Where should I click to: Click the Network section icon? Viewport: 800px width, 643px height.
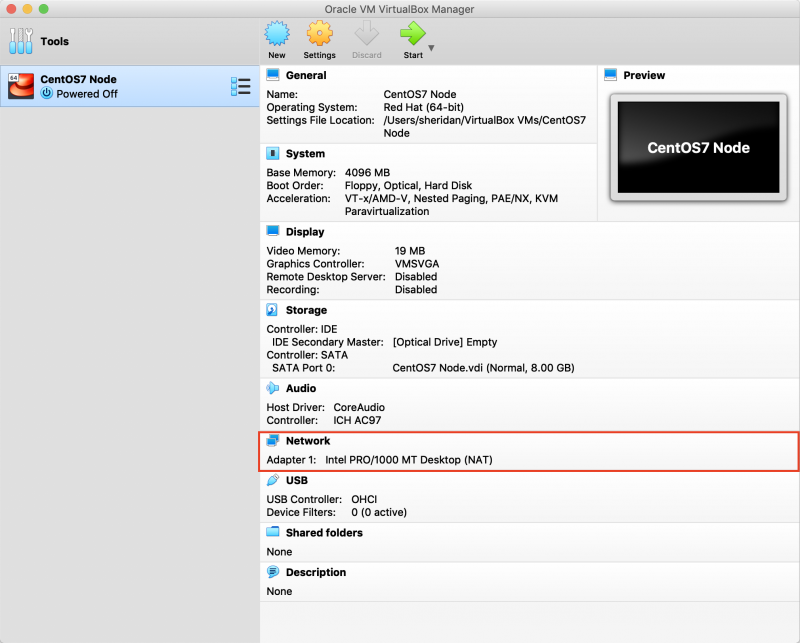point(273,440)
